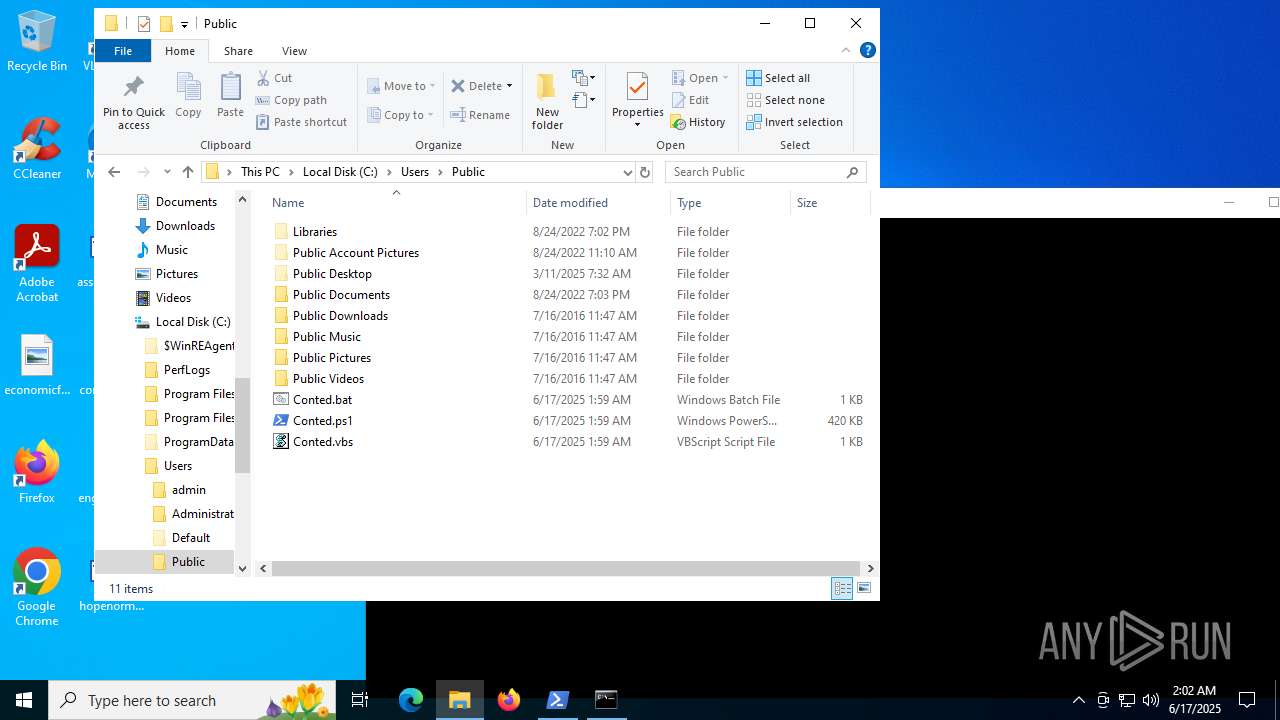Viewport: 1280px width, 720px height.
Task: Create a New folder from ribbon
Action: 547,101
